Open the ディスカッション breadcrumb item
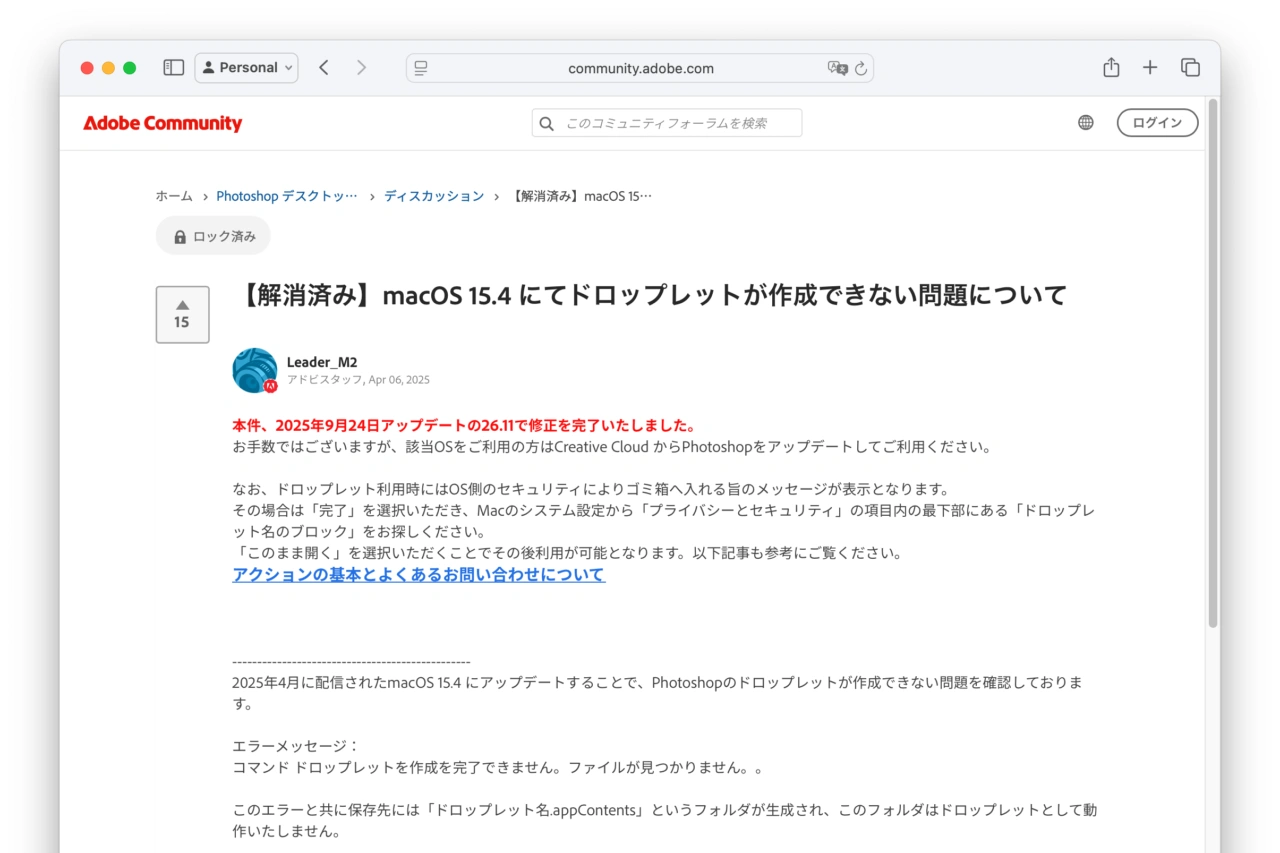Screen dimensions: 1280x853 click(434, 196)
